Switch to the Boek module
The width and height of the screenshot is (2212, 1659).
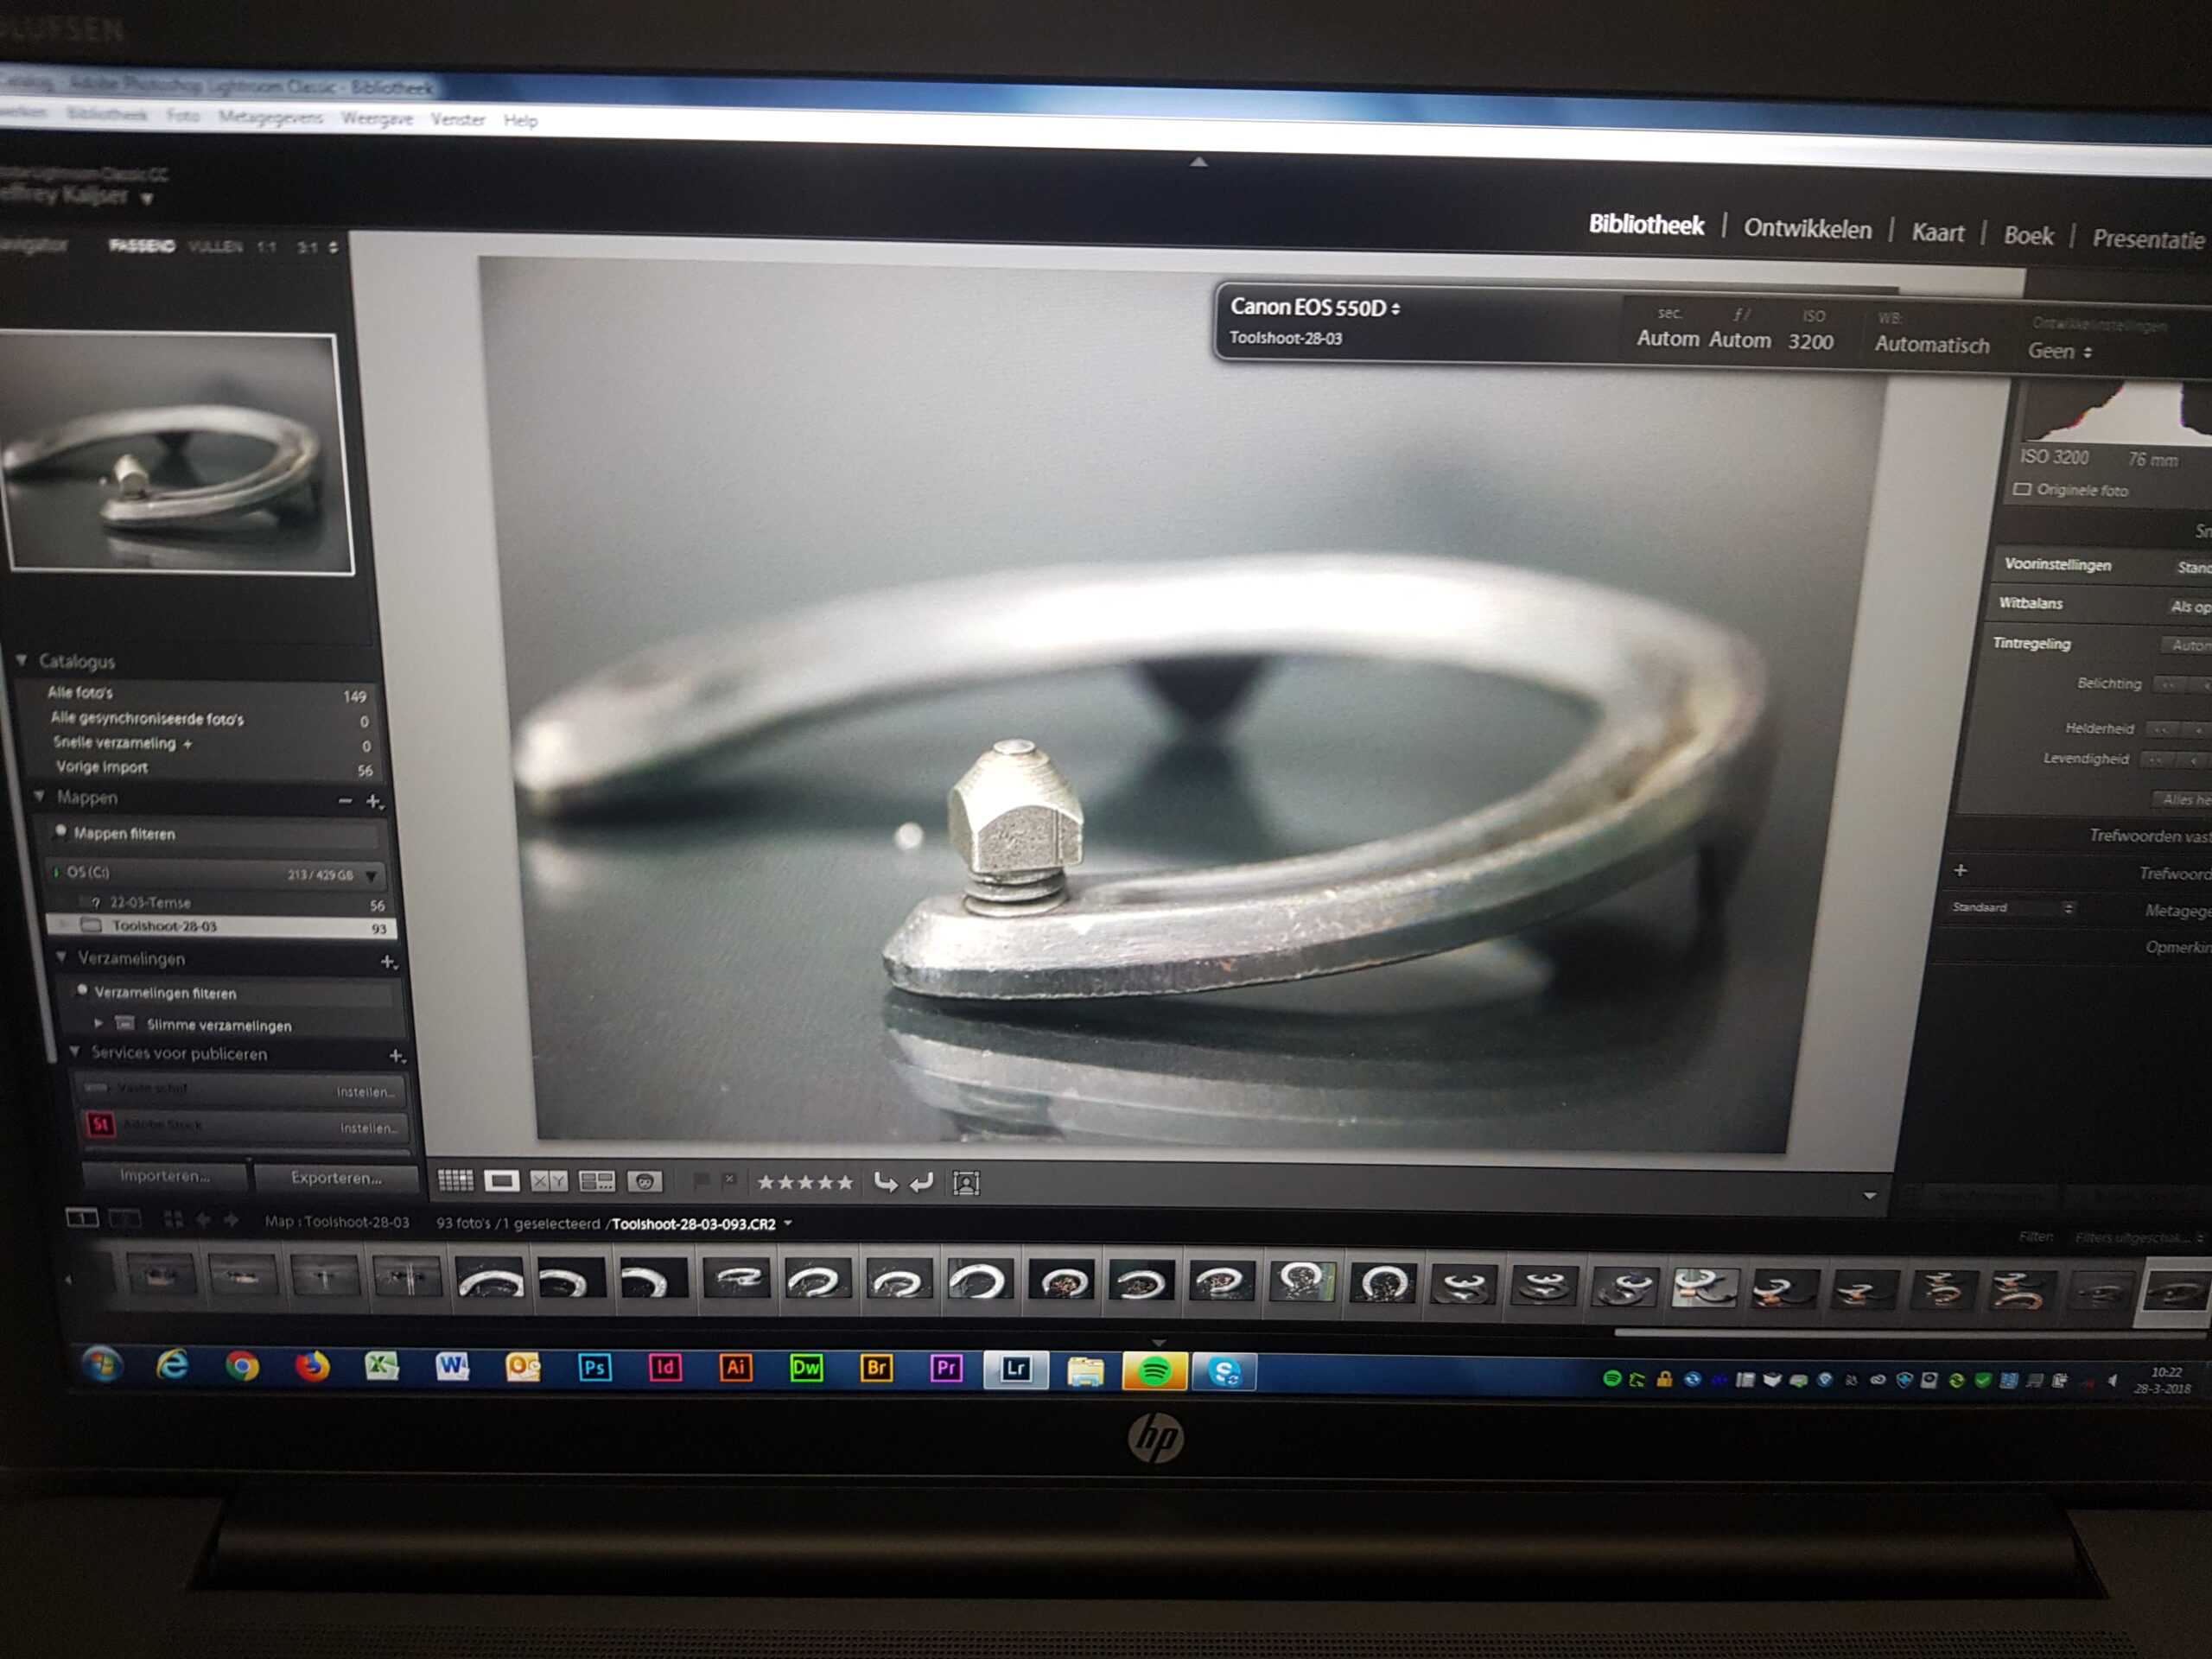[2028, 236]
